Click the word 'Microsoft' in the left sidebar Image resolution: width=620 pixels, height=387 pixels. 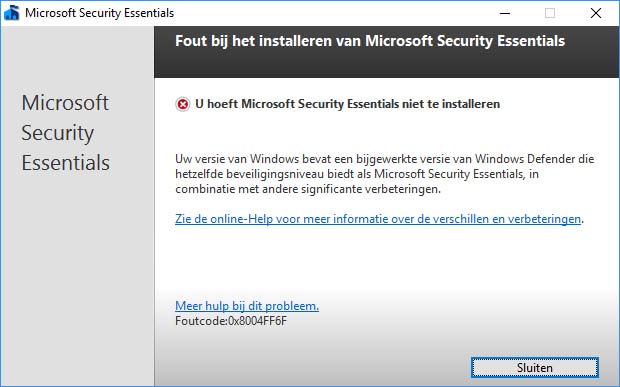click(x=65, y=103)
